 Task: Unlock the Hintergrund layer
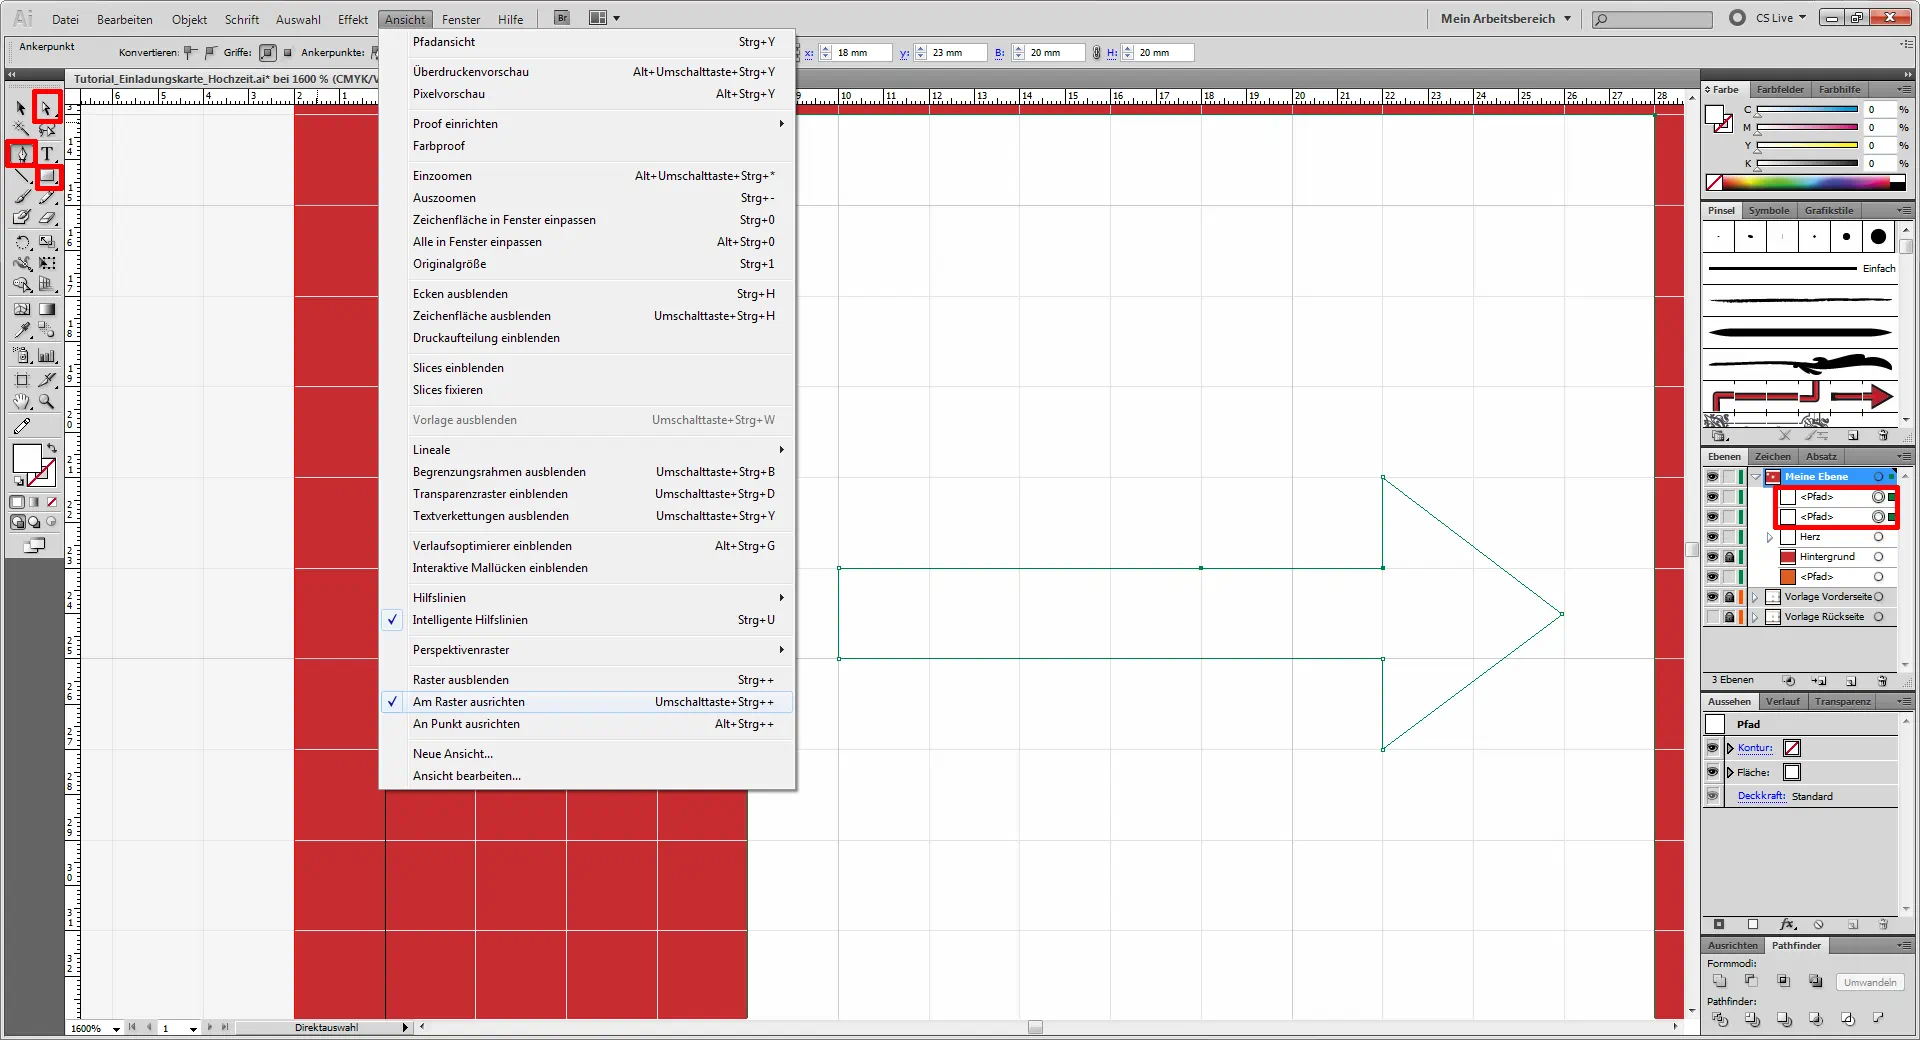pos(1729,557)
